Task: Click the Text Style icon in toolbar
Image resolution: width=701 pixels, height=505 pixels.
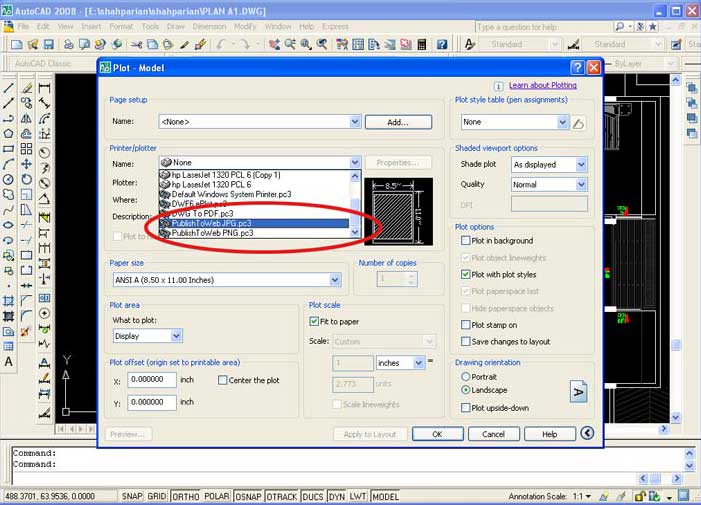Action: (x=469, y=44)
